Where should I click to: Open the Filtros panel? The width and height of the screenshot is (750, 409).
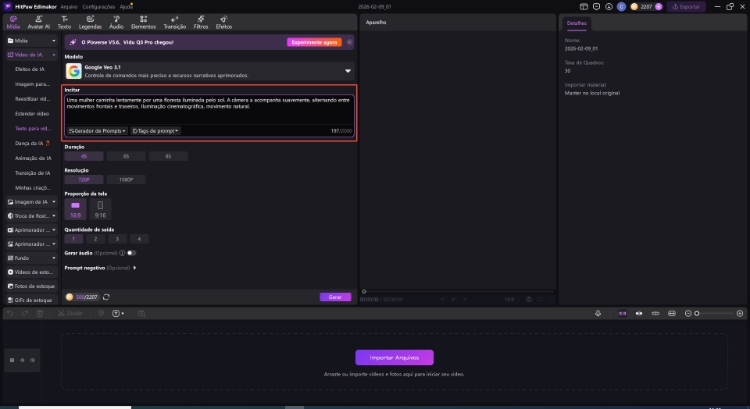coord(201,22)
